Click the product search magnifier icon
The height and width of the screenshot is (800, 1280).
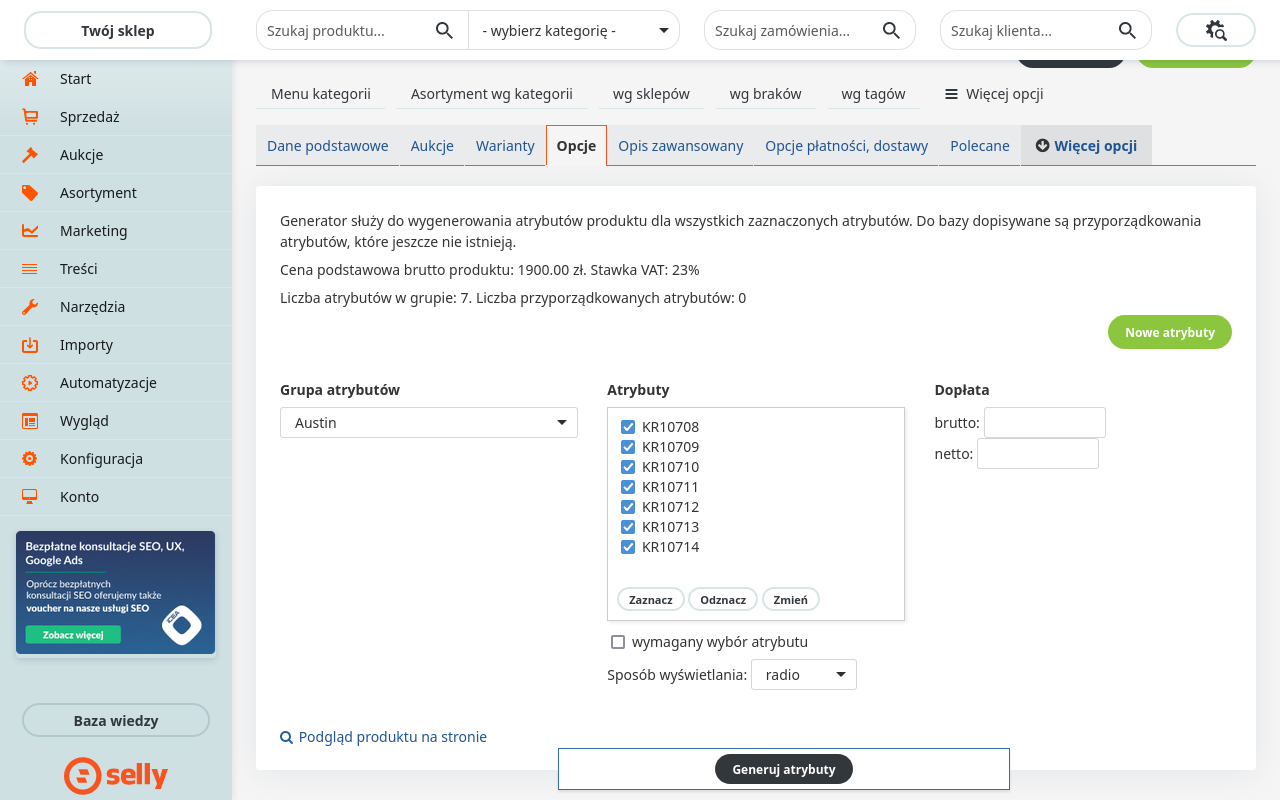coord(445,31)
